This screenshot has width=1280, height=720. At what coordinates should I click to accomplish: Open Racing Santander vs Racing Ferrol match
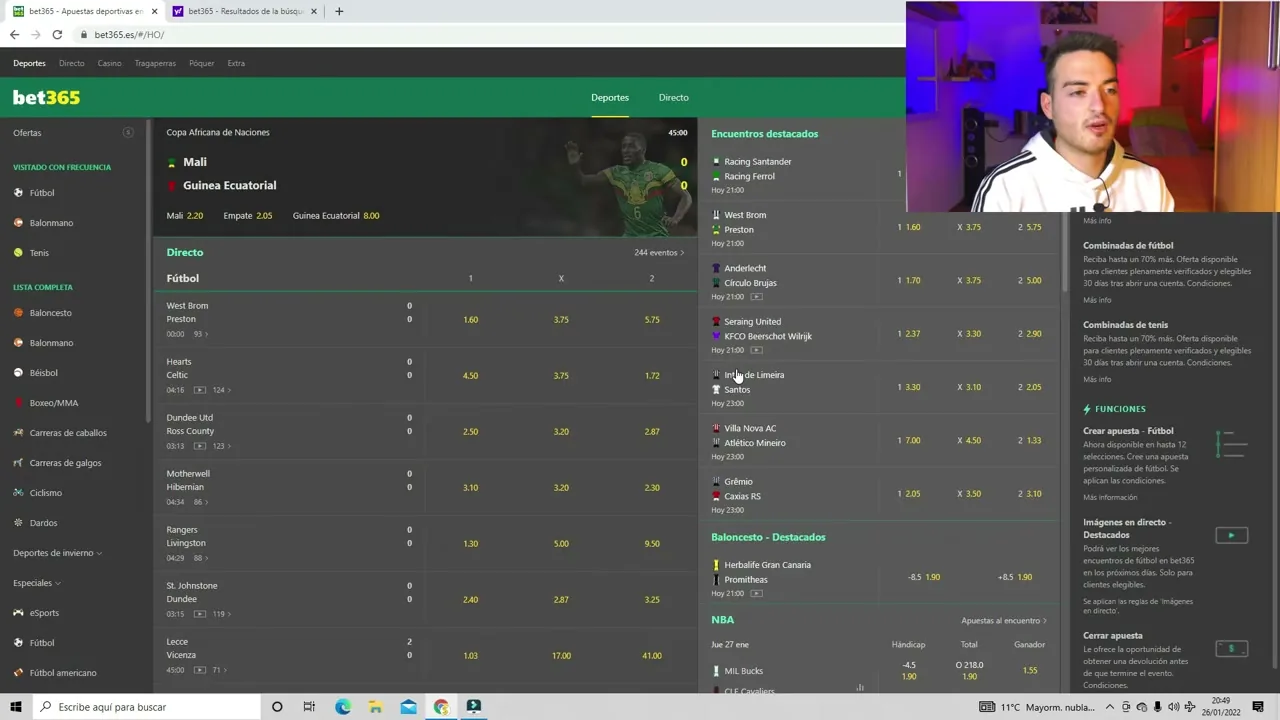757,169
